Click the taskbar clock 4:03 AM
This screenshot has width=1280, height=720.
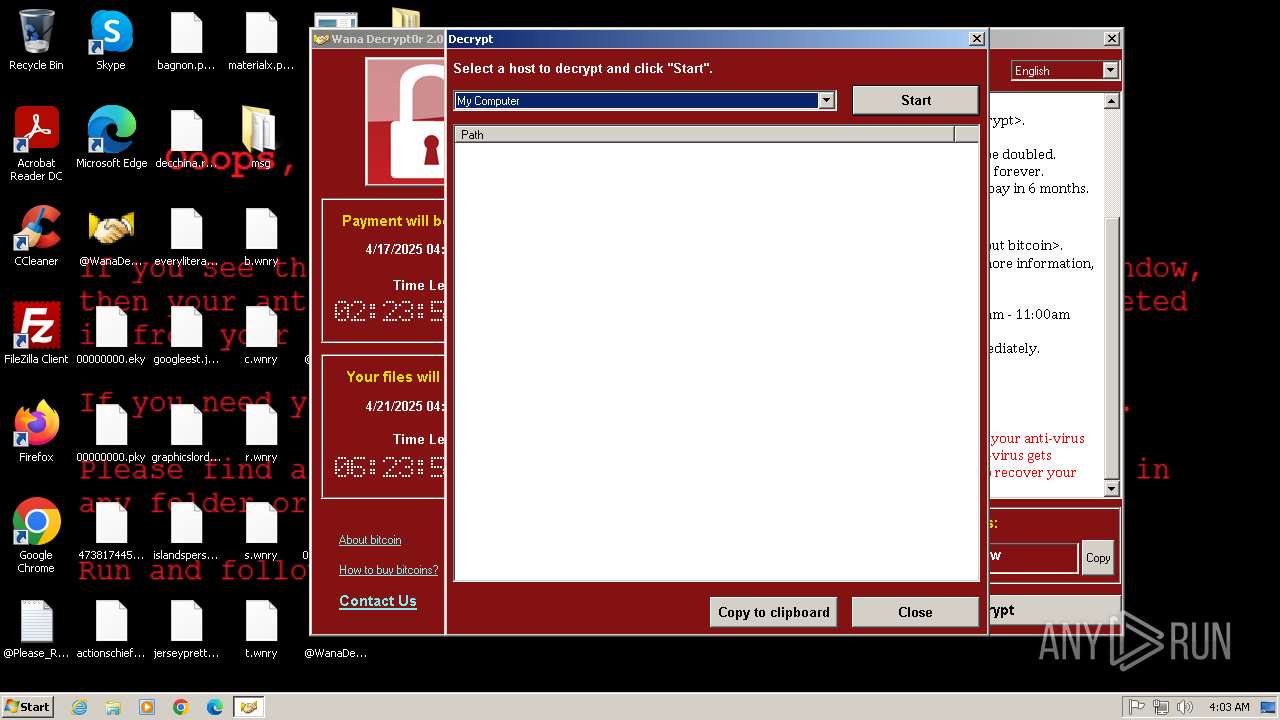coord(1229,707)
